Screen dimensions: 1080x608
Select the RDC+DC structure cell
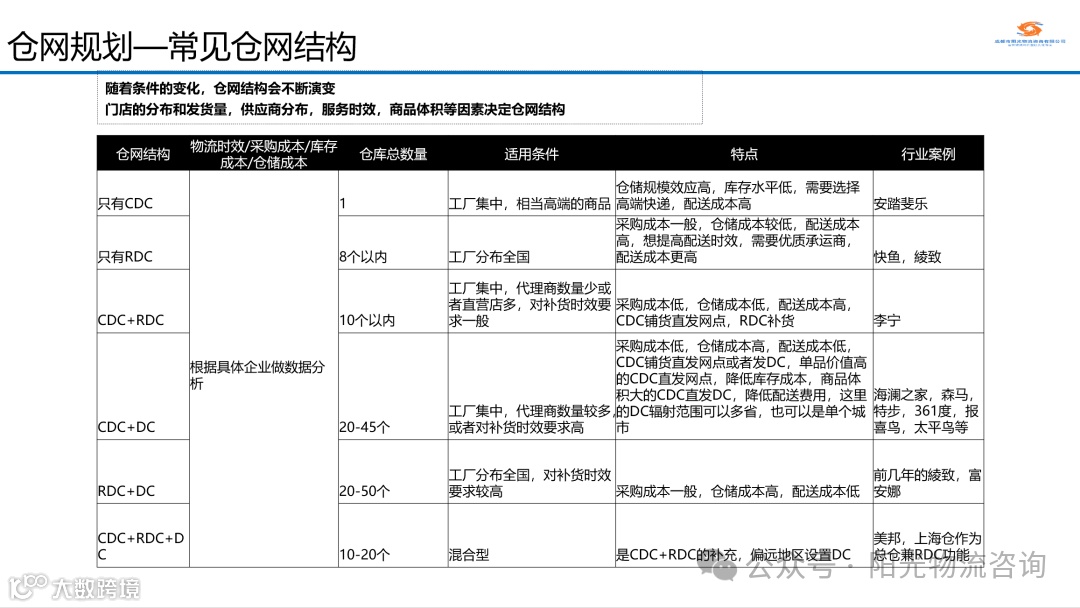coord(143,472)
